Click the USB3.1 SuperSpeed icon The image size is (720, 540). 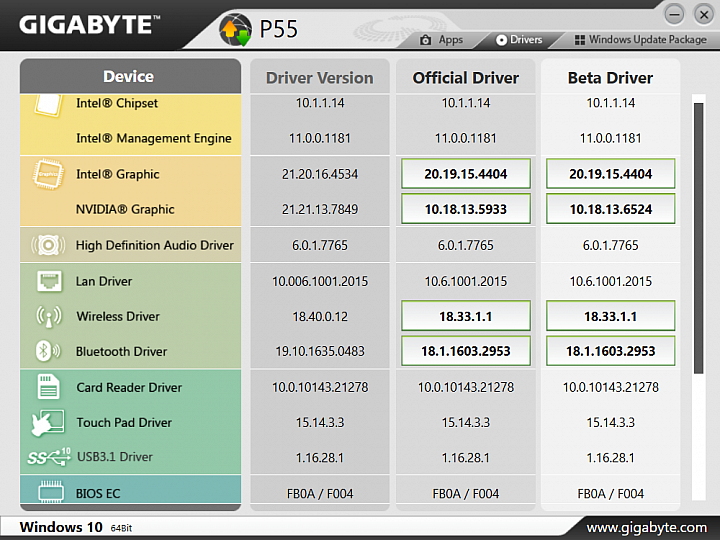coord(48,457)
